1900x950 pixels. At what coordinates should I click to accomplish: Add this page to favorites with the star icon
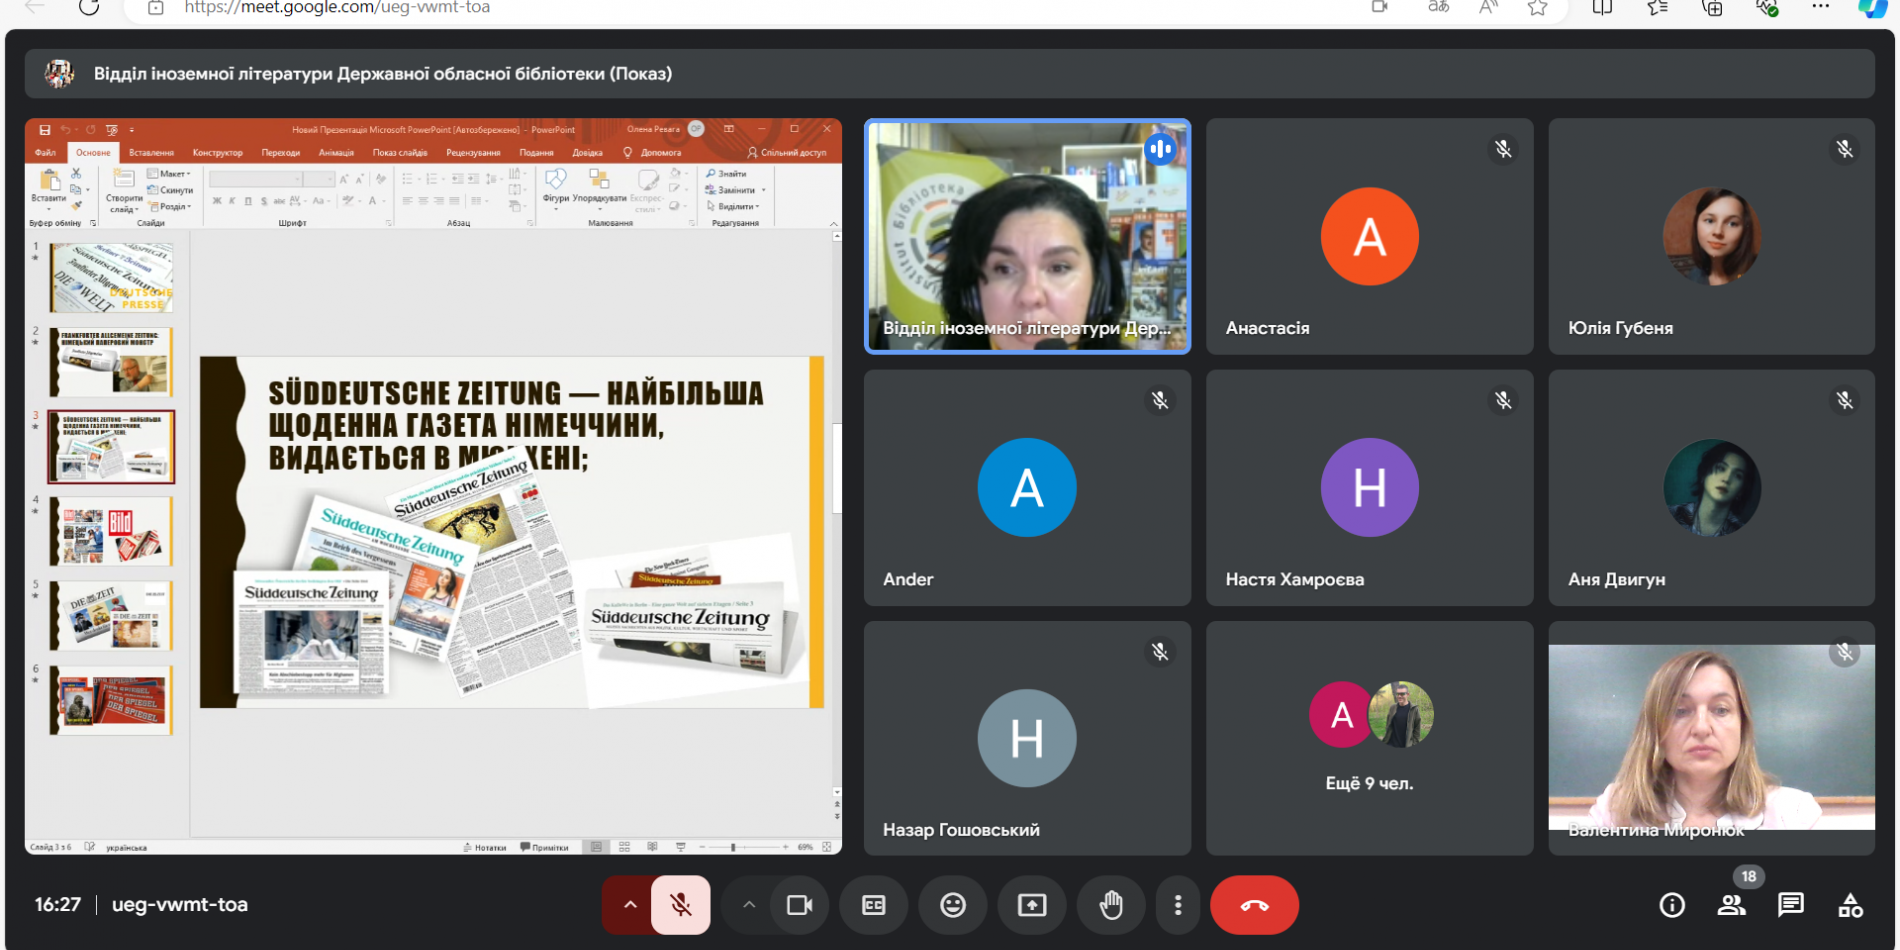click(1538, 8)
